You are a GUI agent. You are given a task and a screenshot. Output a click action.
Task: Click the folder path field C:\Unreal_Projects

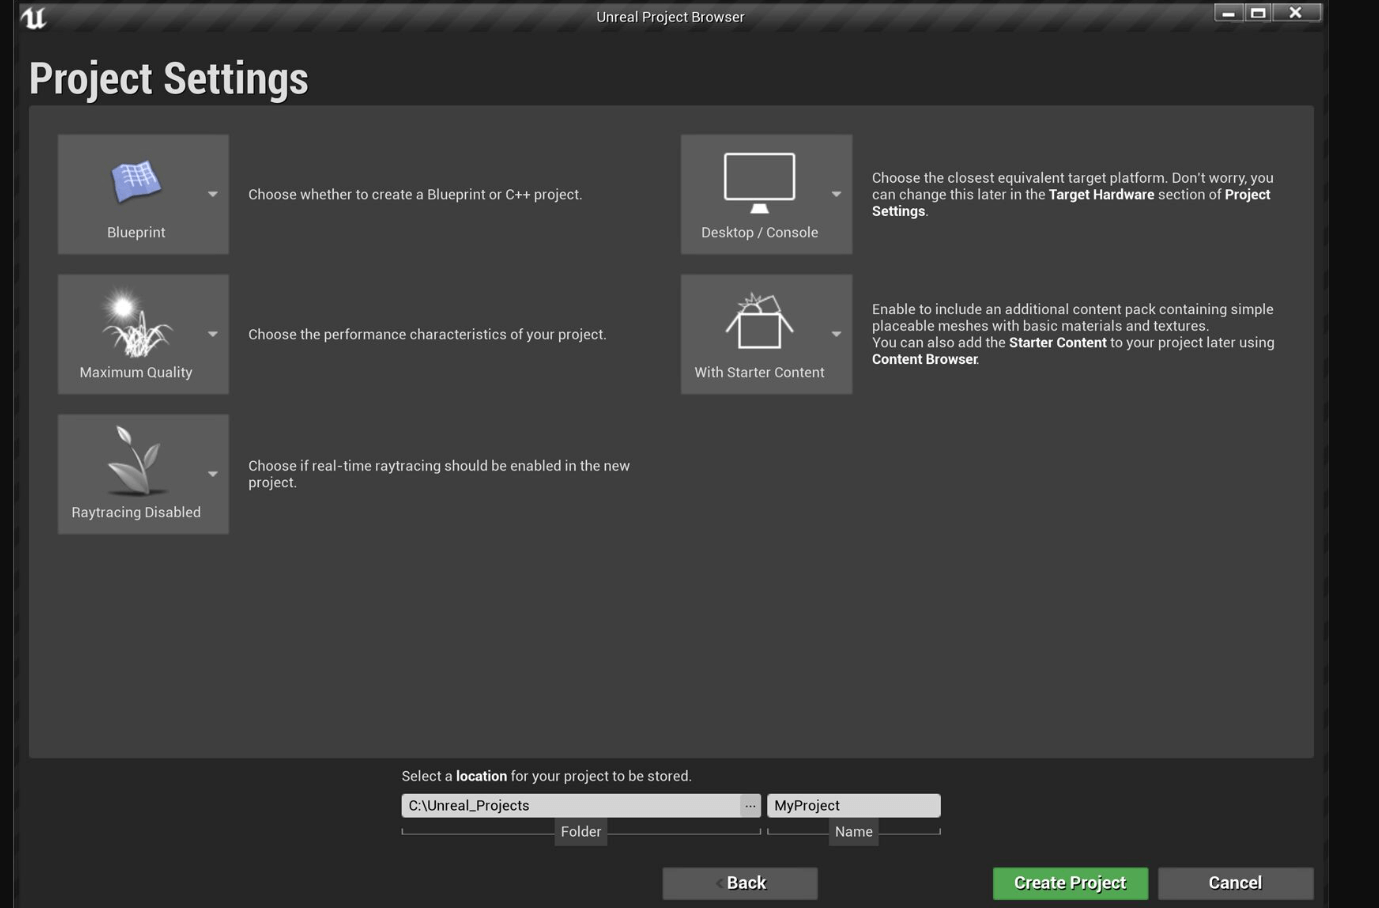tap(571, 805)
